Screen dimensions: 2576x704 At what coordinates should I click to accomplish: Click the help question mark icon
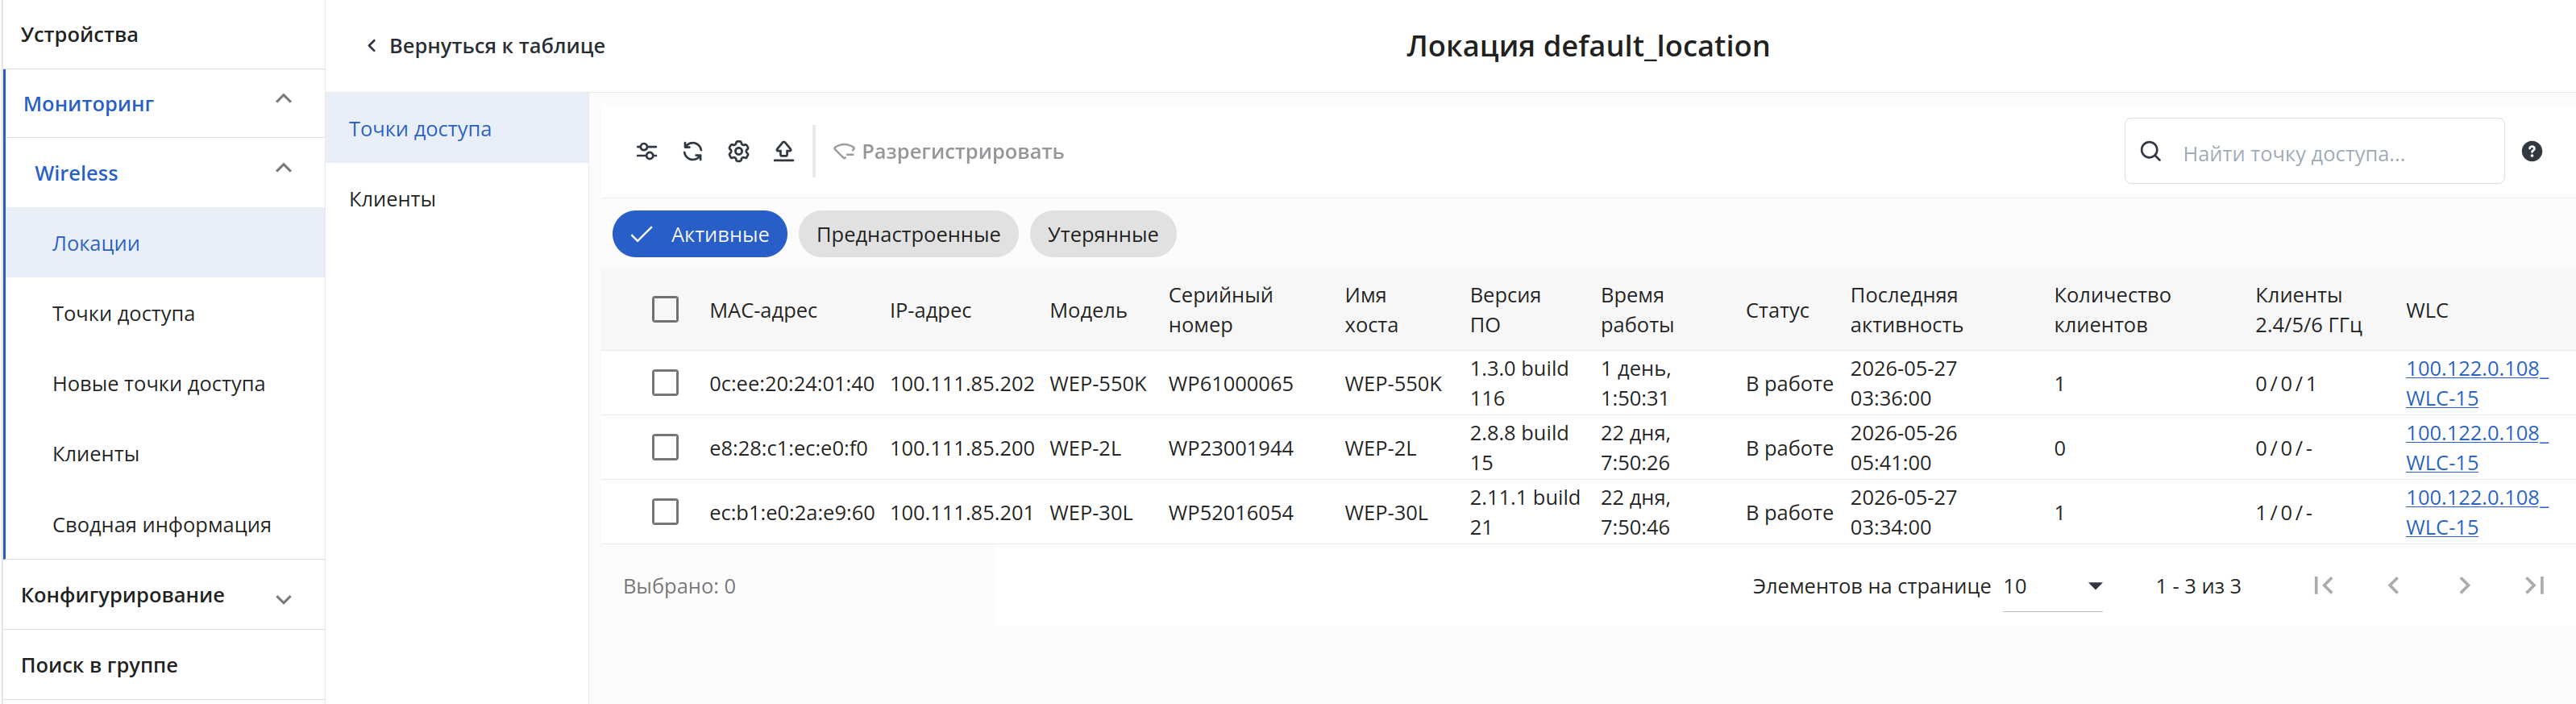pos(2531,151)
